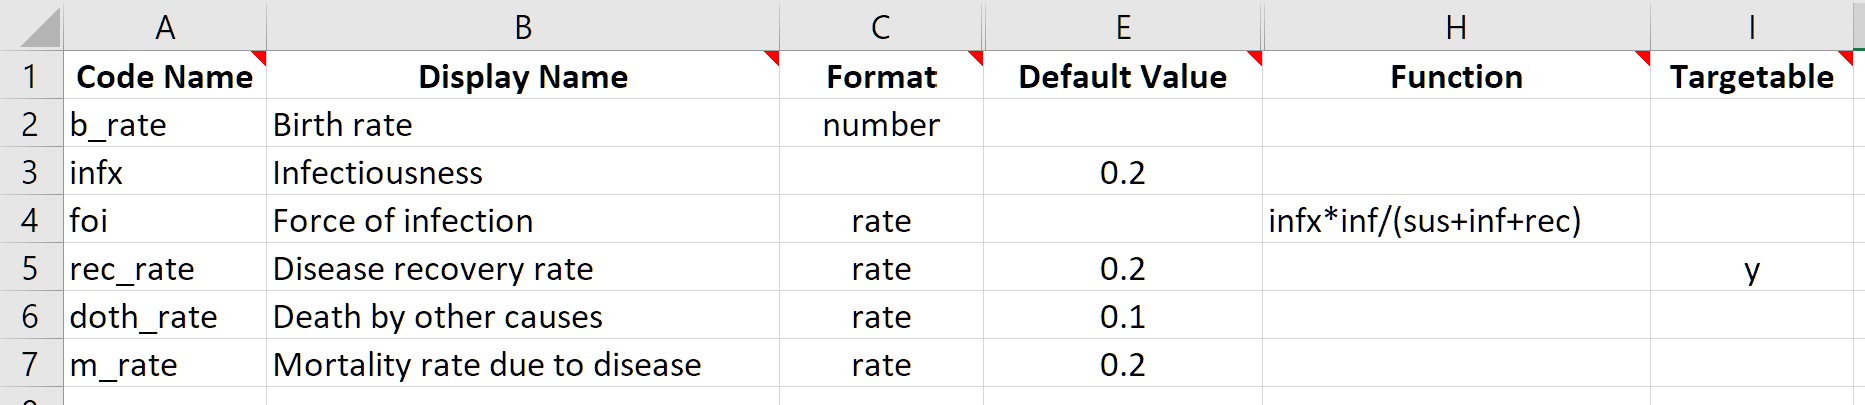Select row 1 header
The width and height of the screenshot is (1865, 405).
pyautogui.click(x=31, y=75)
